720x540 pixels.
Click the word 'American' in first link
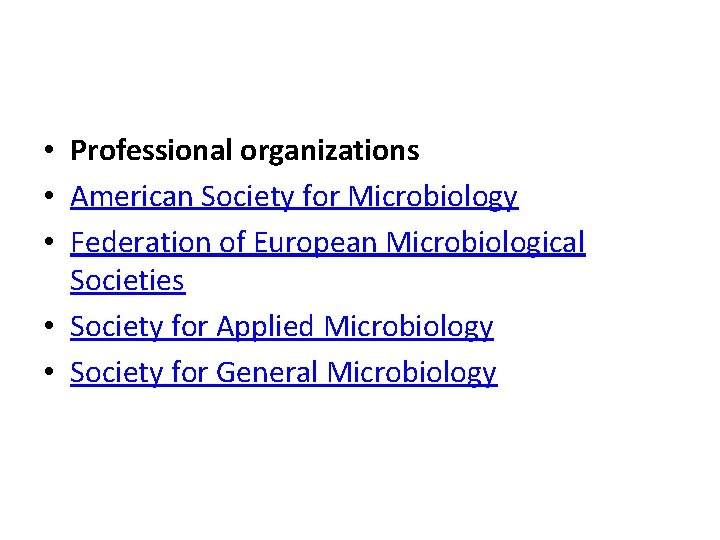click(132, 197)
